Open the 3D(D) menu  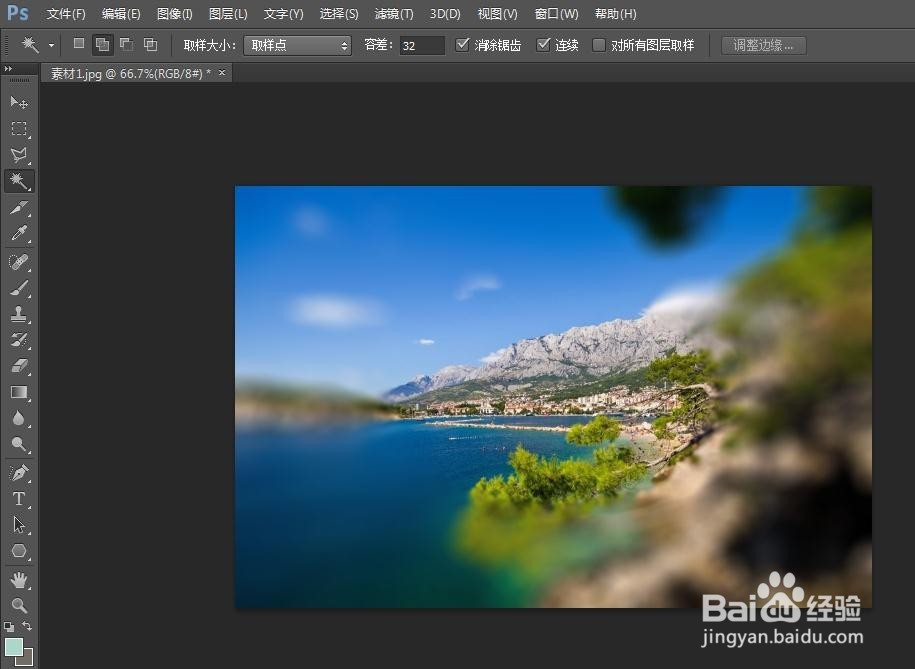(x=445, y=13)
